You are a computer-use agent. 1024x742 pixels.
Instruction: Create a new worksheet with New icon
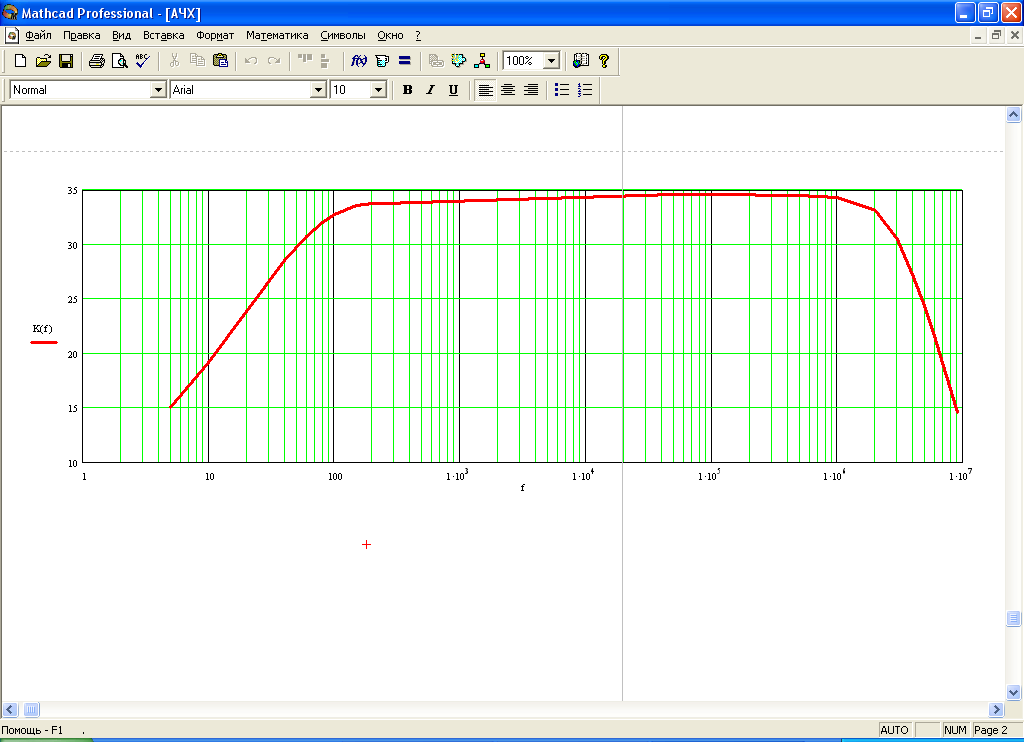click(20, 61)
